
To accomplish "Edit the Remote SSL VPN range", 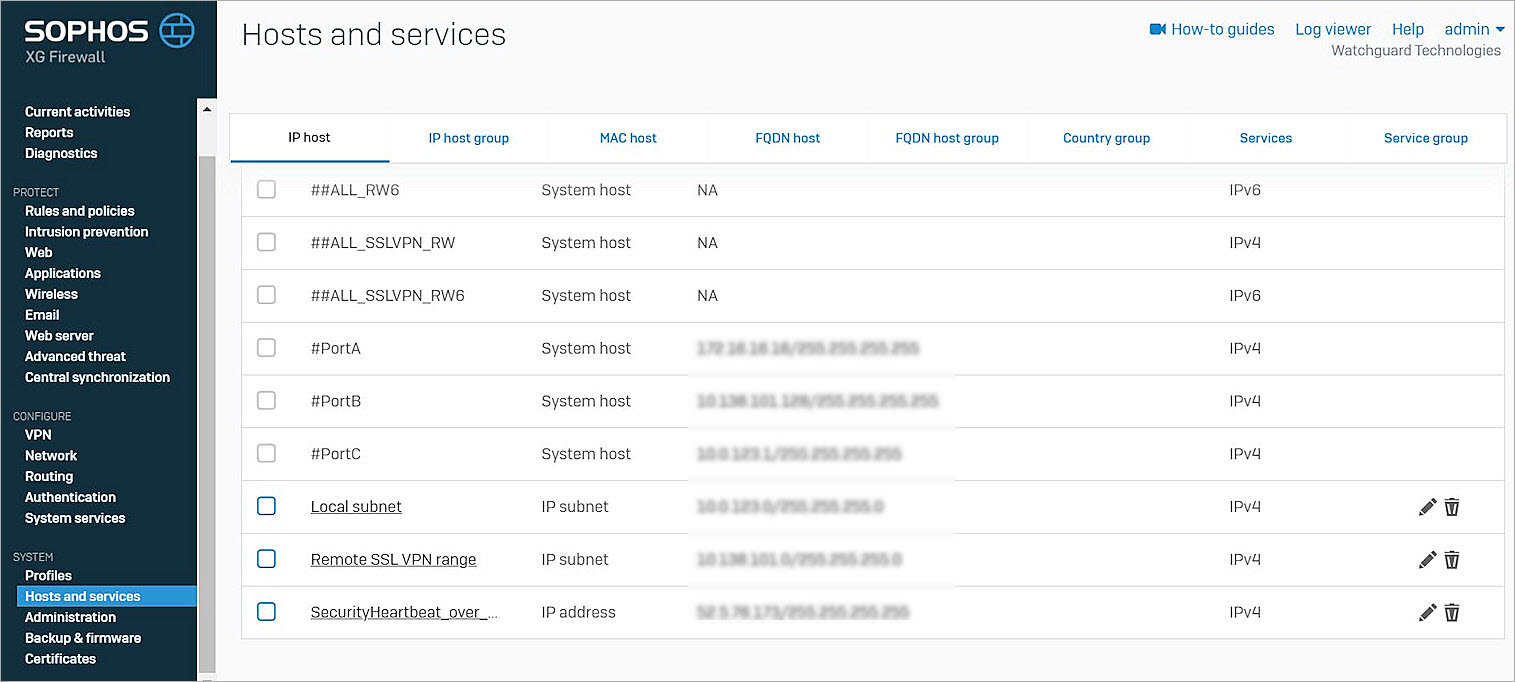I will (1427, 560).
